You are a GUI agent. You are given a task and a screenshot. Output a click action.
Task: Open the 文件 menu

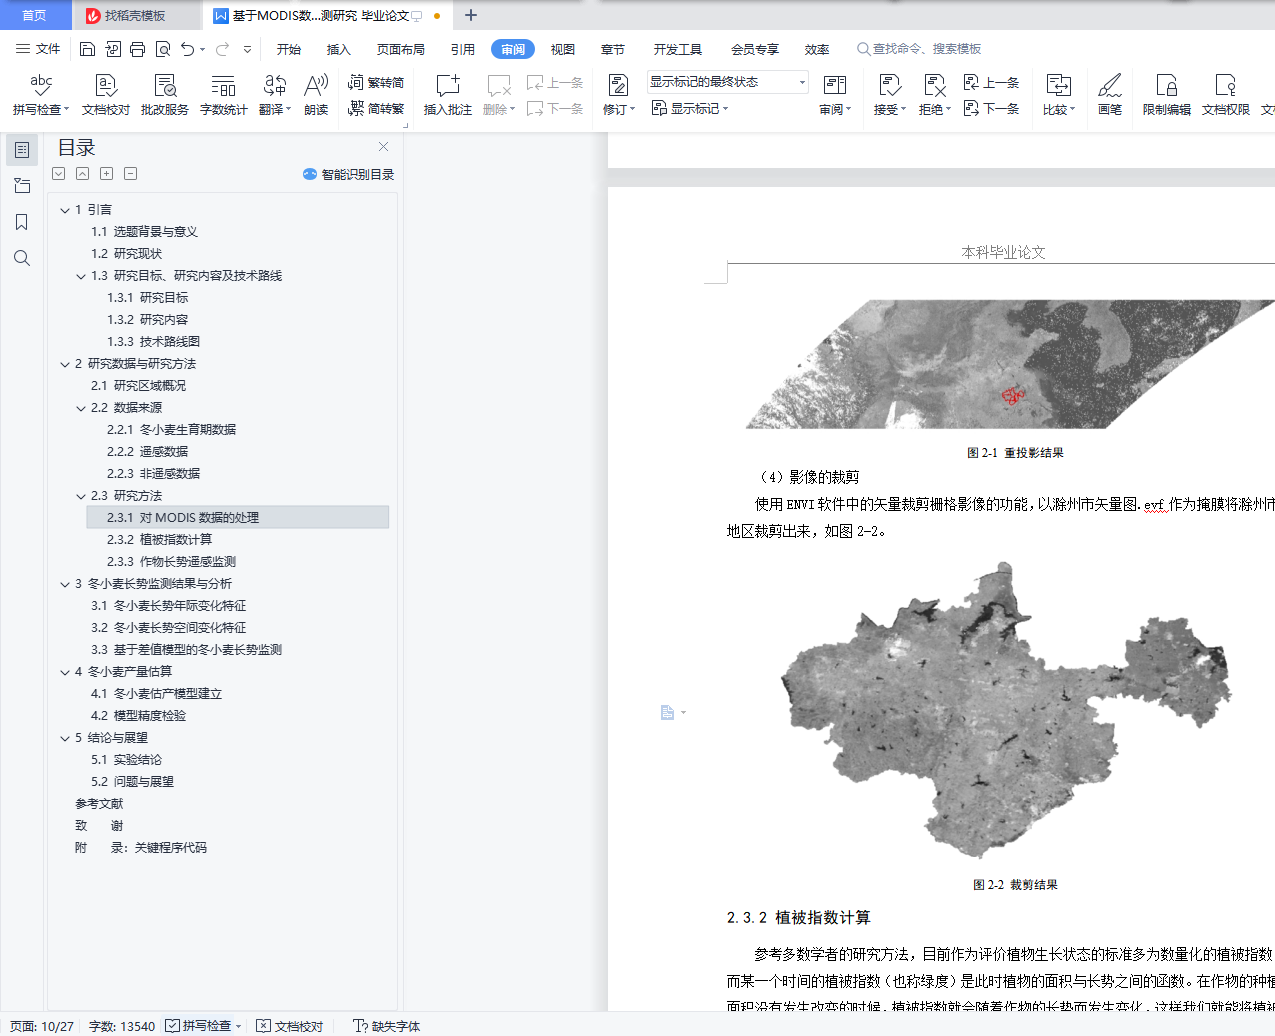[x=38, y=49]
